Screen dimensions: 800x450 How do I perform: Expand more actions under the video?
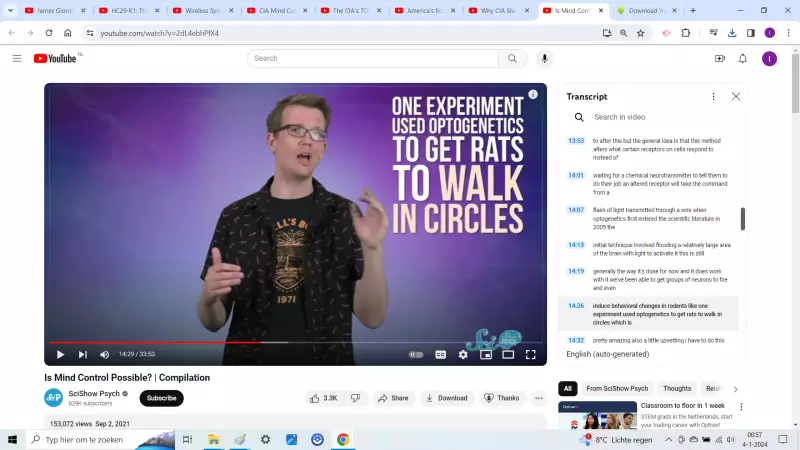pos(539,398)
